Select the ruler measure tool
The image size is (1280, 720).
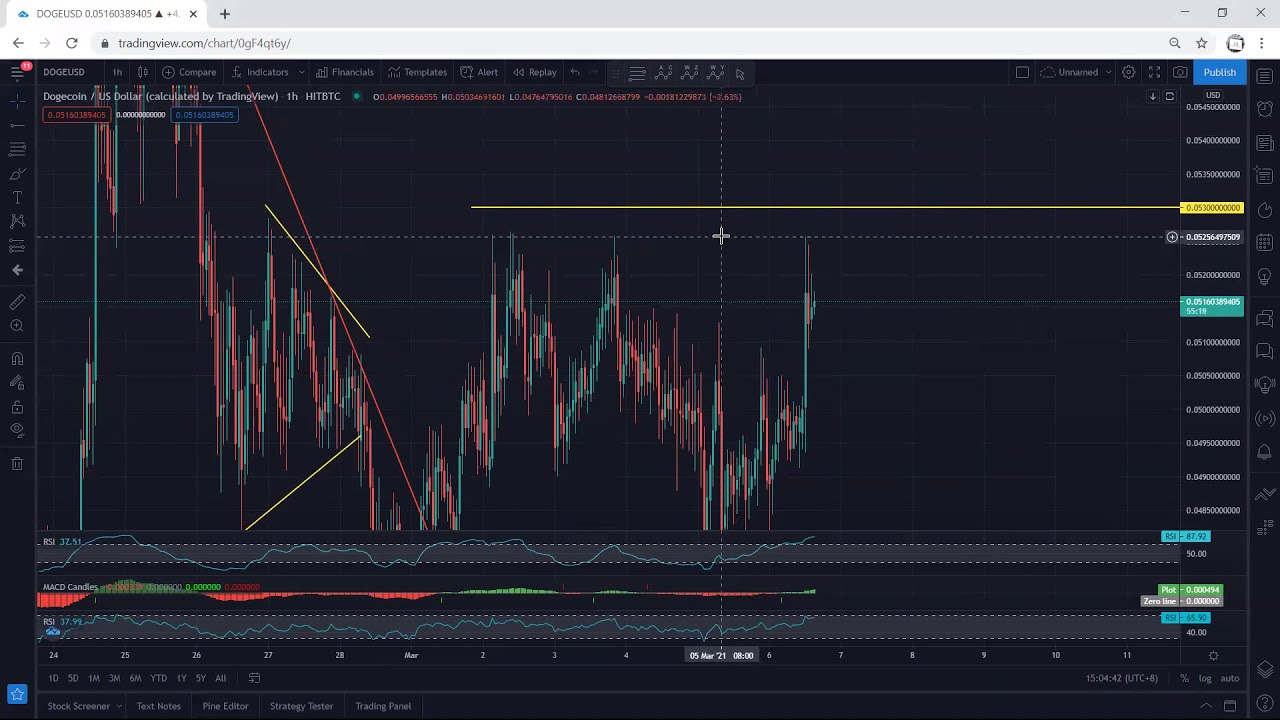pos(17,302)
